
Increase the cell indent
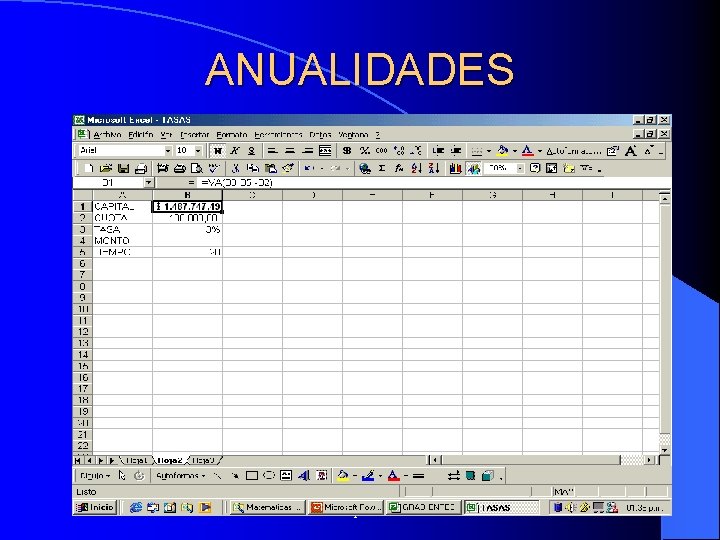pos(456,151)
